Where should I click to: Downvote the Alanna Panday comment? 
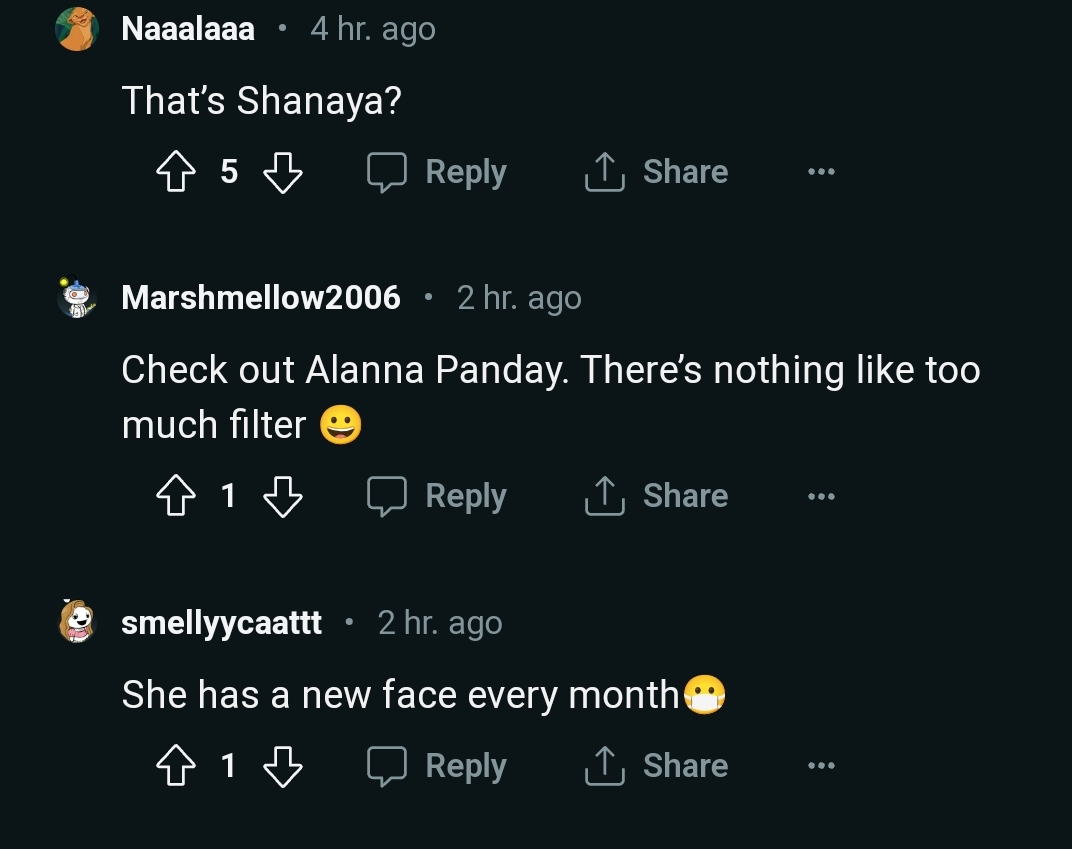282,496
